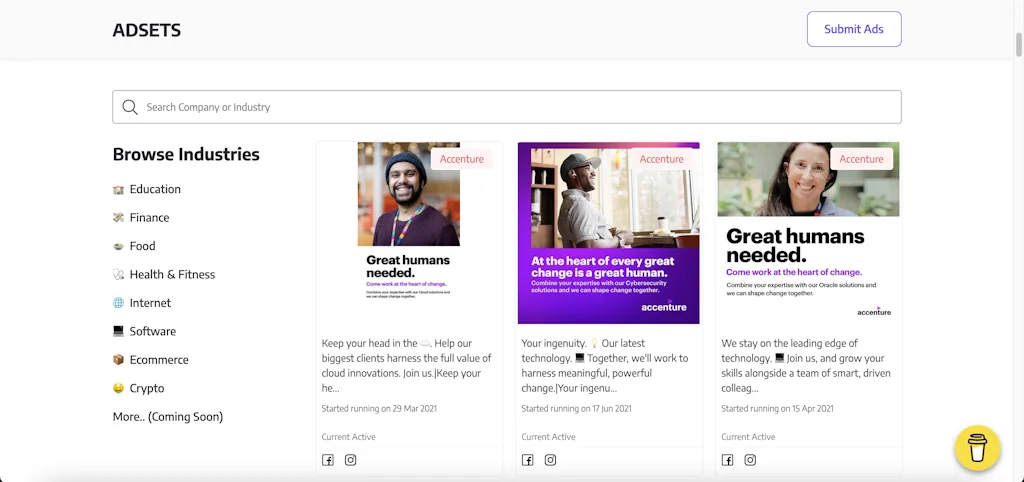Click 'Started running on 15 Apr 2021'
The height and width of the screenshot is (482, 1024).
pyautogui.click(x=777, y=409)
